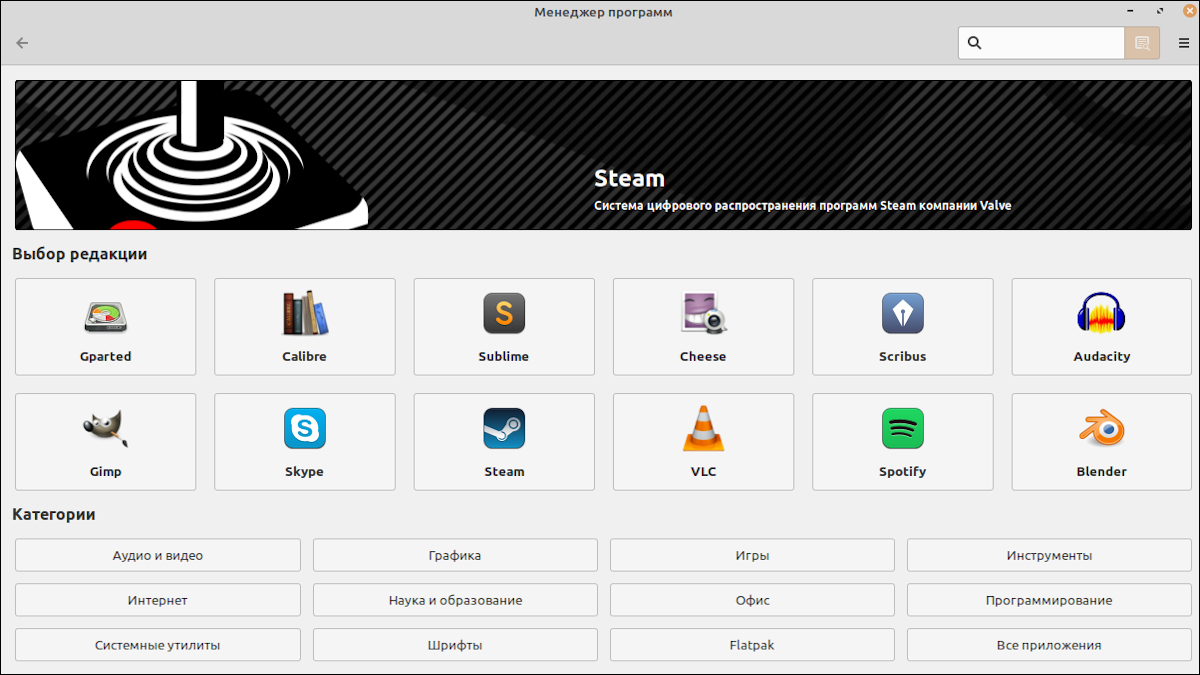This screenshot has height=675, width=1200.
Task: Open the Steam featured banner
Action: click(x=600, y=154)
